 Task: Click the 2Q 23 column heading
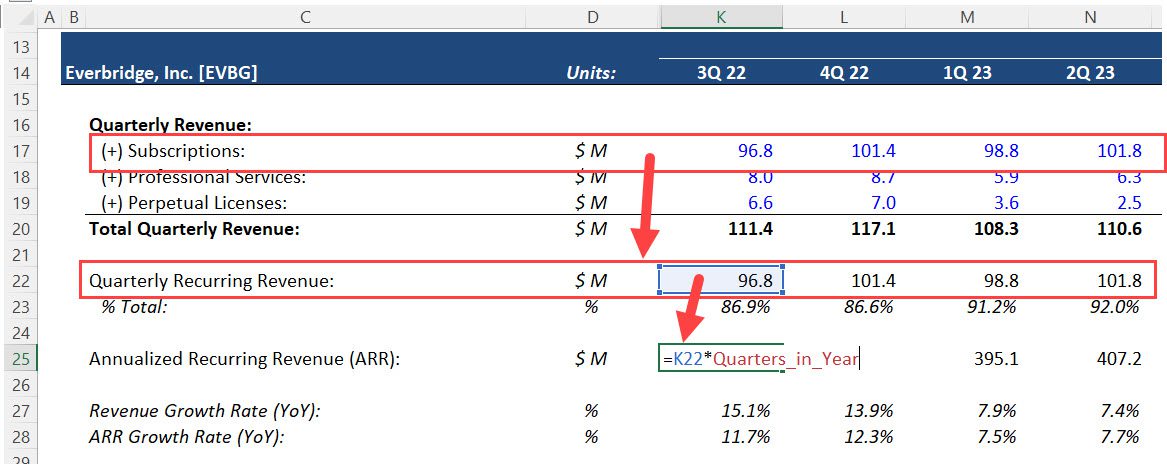tap(1089, 73)
